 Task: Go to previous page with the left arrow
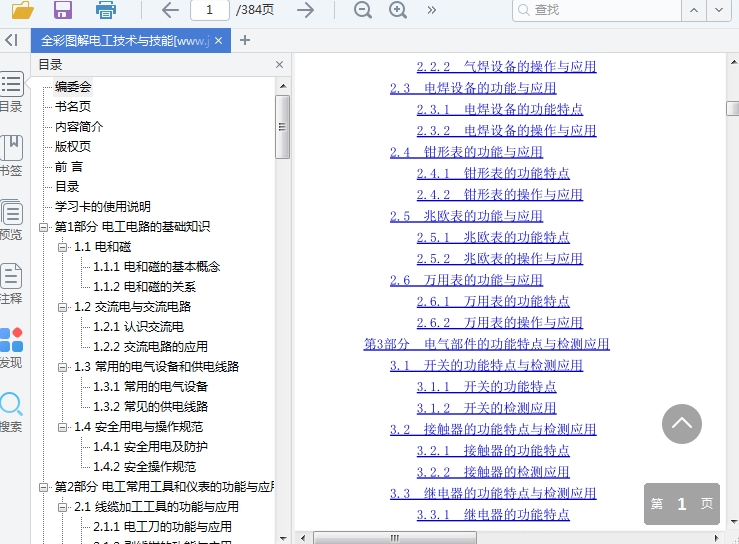click(170, 10)
